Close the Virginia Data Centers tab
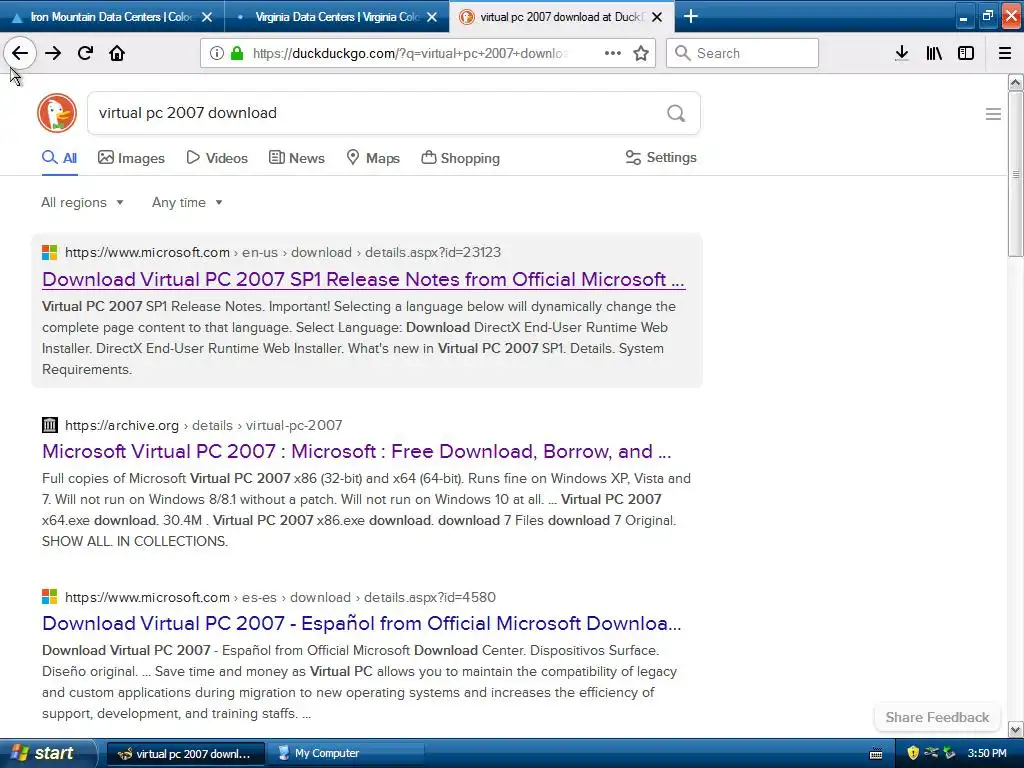Image resolution: width=1024 pixels, height=768 pixels. (432, 17)
